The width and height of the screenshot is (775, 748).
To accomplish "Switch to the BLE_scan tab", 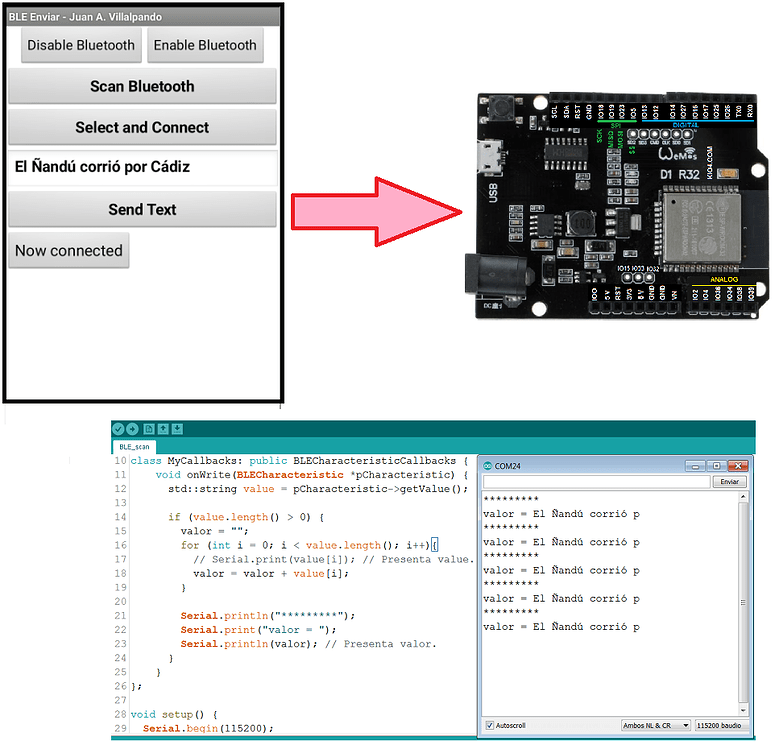I will coord(133,447).
